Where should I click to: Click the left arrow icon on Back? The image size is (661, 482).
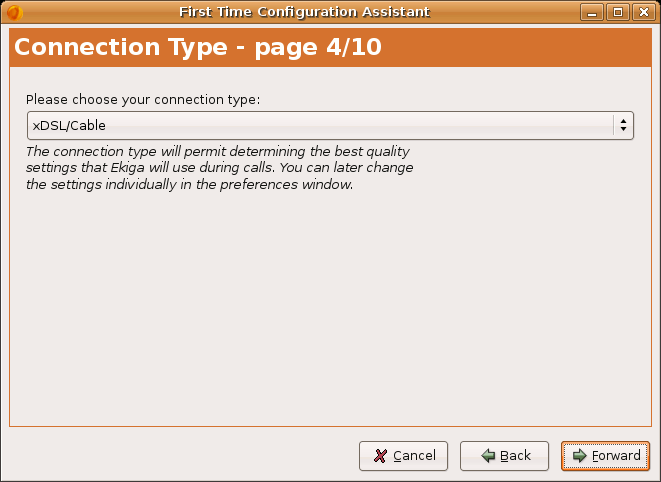click(x=488, y=456)
